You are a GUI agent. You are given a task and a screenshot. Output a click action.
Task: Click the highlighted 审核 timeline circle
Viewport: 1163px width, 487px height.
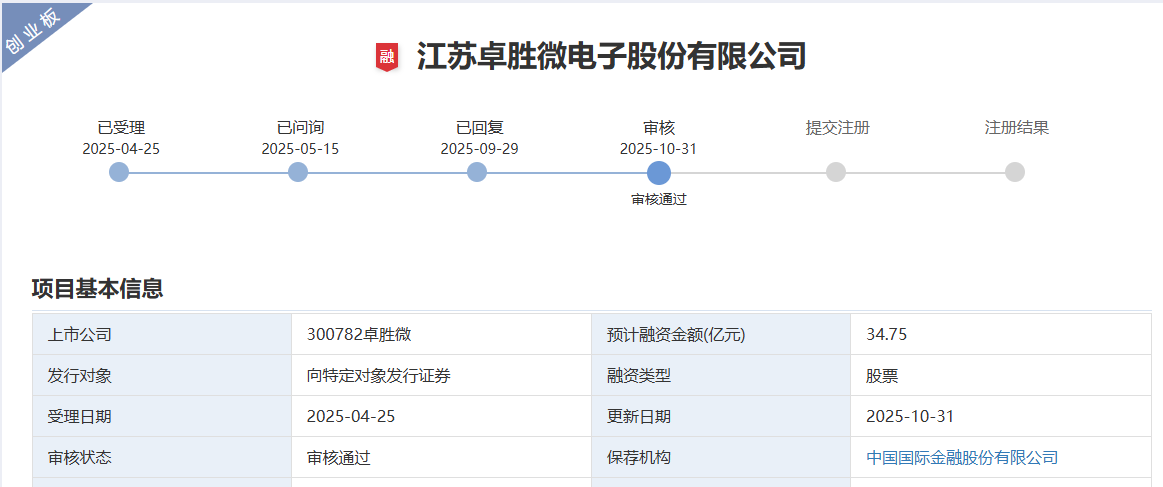tap(658, 172)
